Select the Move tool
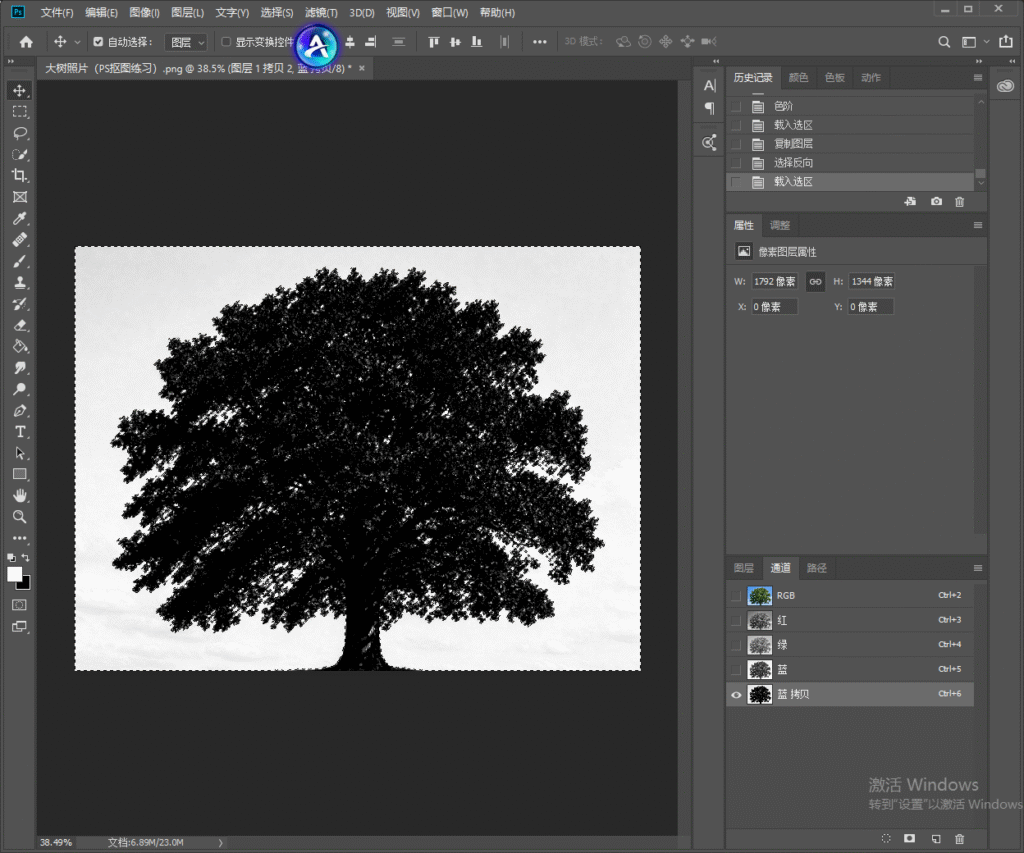This screenshot has width=1024, height=853. point(20,91)
